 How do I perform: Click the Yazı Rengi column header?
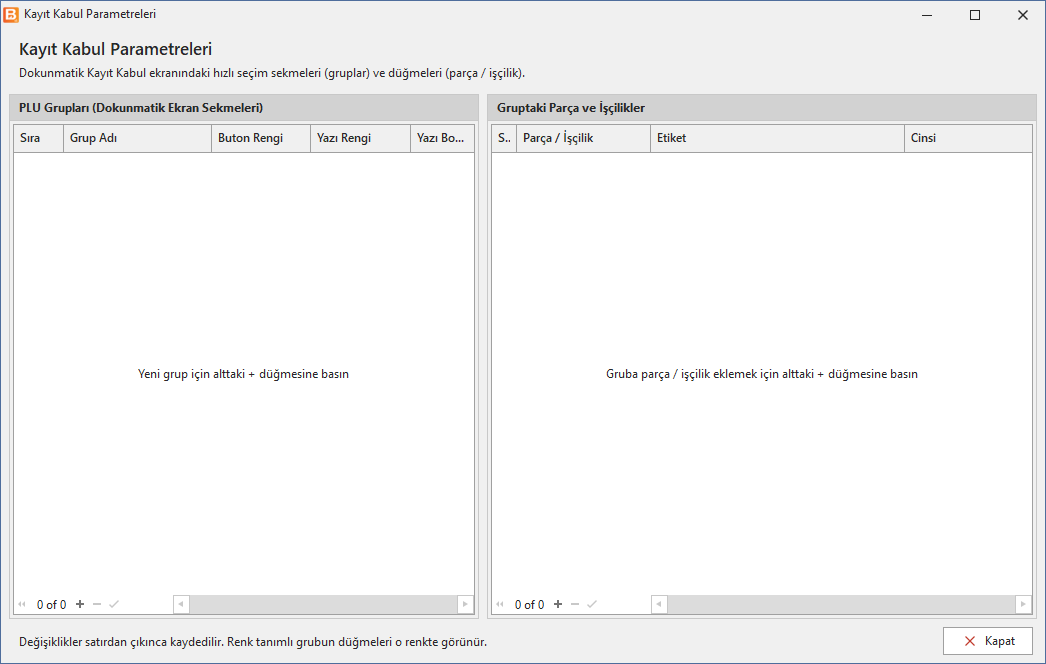[360, 138]
